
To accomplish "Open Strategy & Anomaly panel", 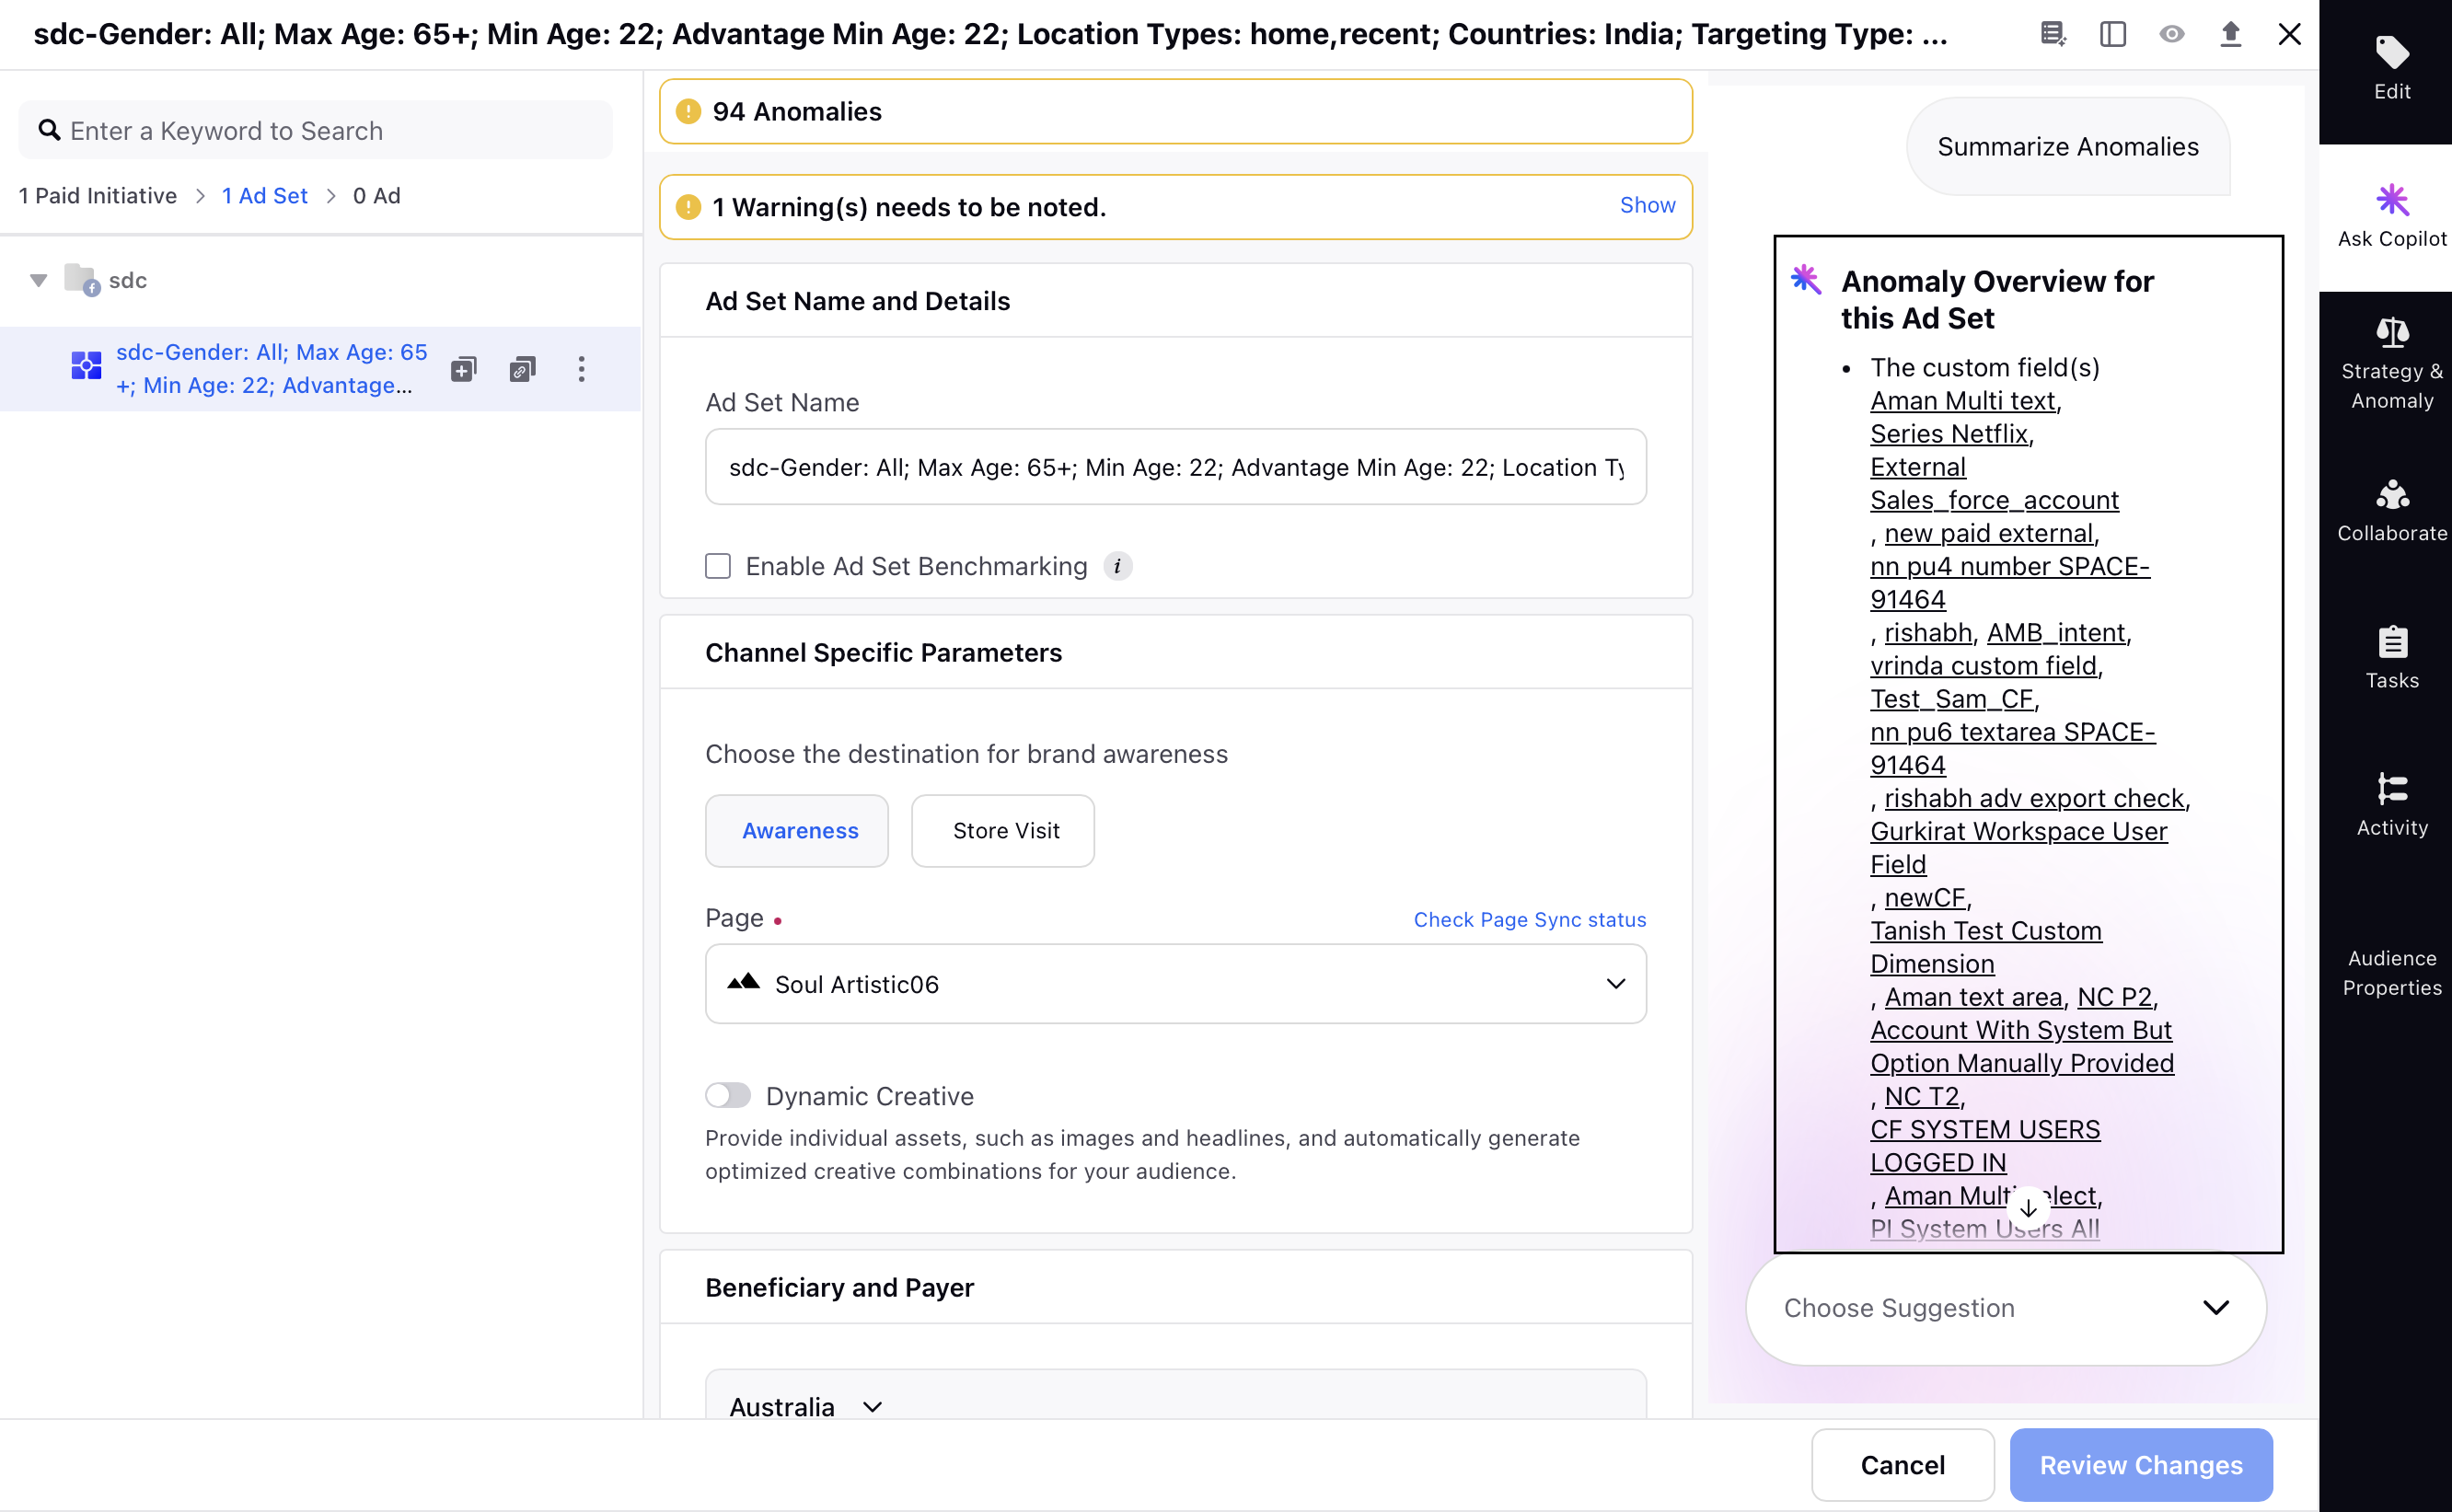I will pos(2391,363).
